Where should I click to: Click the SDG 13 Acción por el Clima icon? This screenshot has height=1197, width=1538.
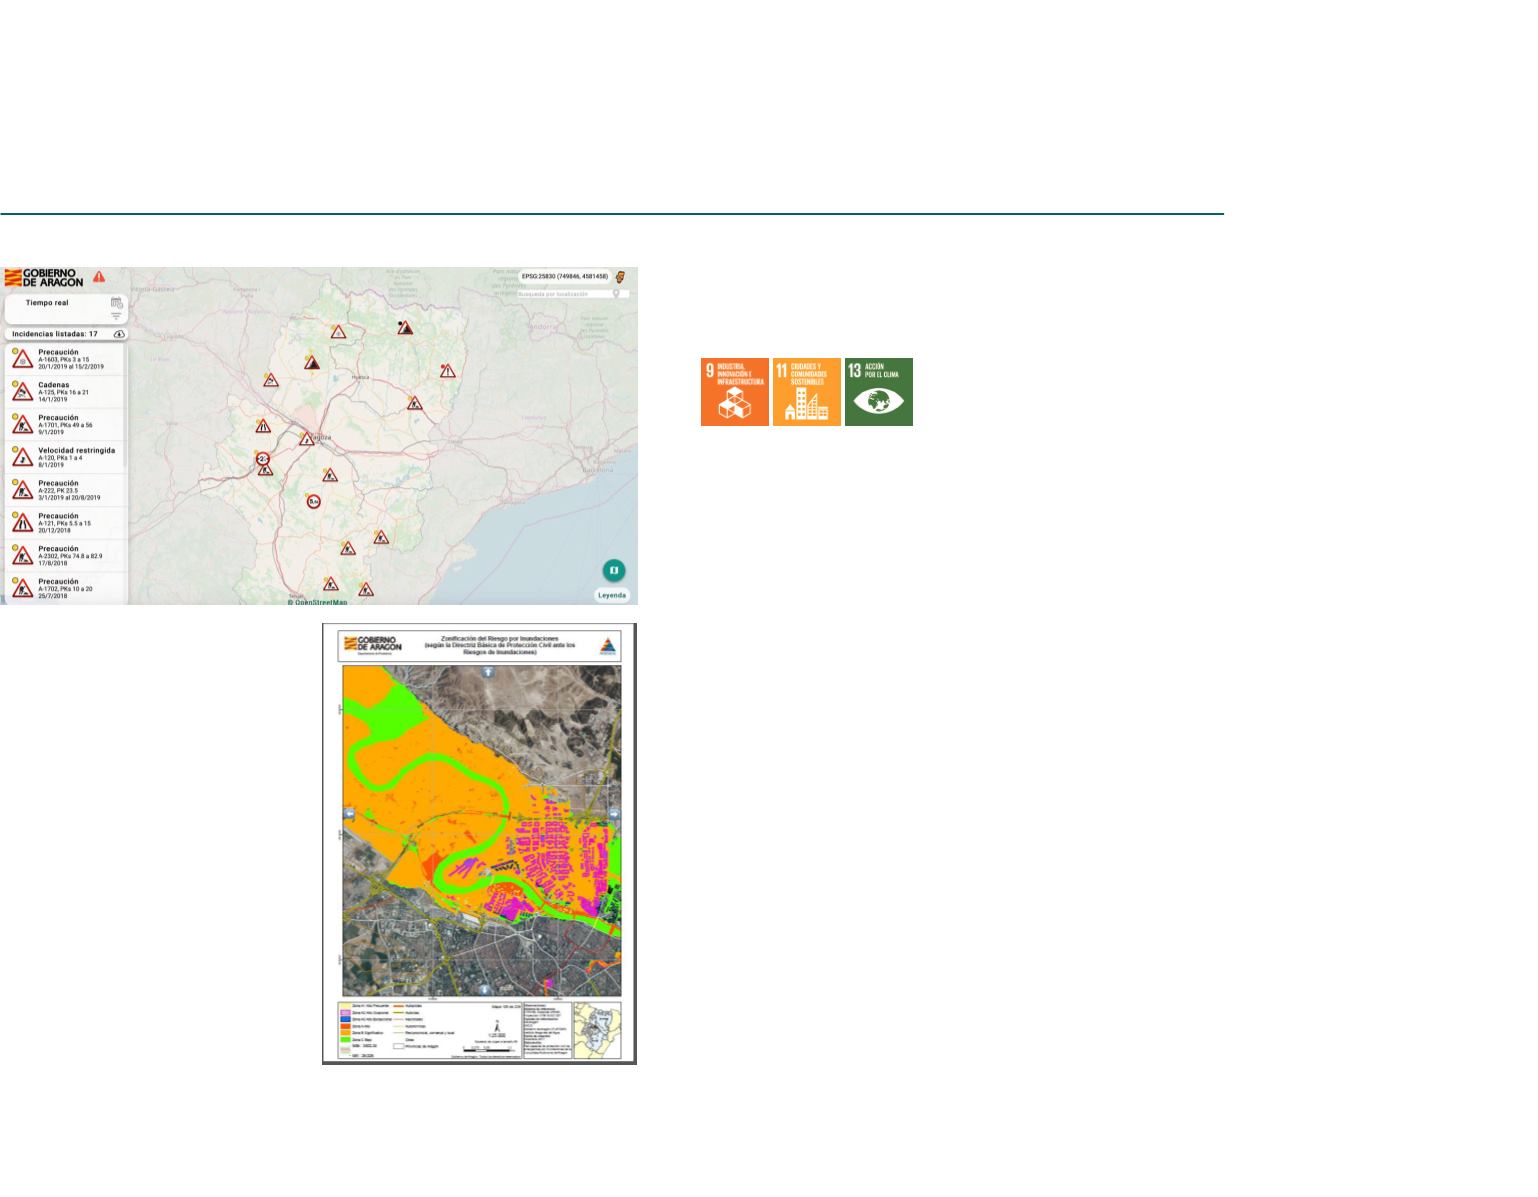pyautogui.click(x=879, y=392)
